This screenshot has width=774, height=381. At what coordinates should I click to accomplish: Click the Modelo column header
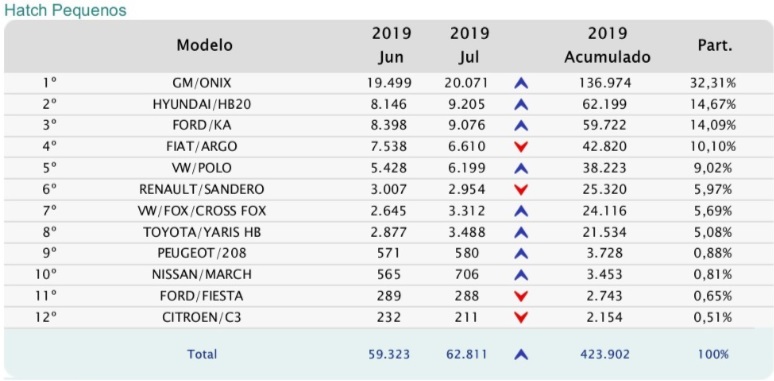click(204, 45)
